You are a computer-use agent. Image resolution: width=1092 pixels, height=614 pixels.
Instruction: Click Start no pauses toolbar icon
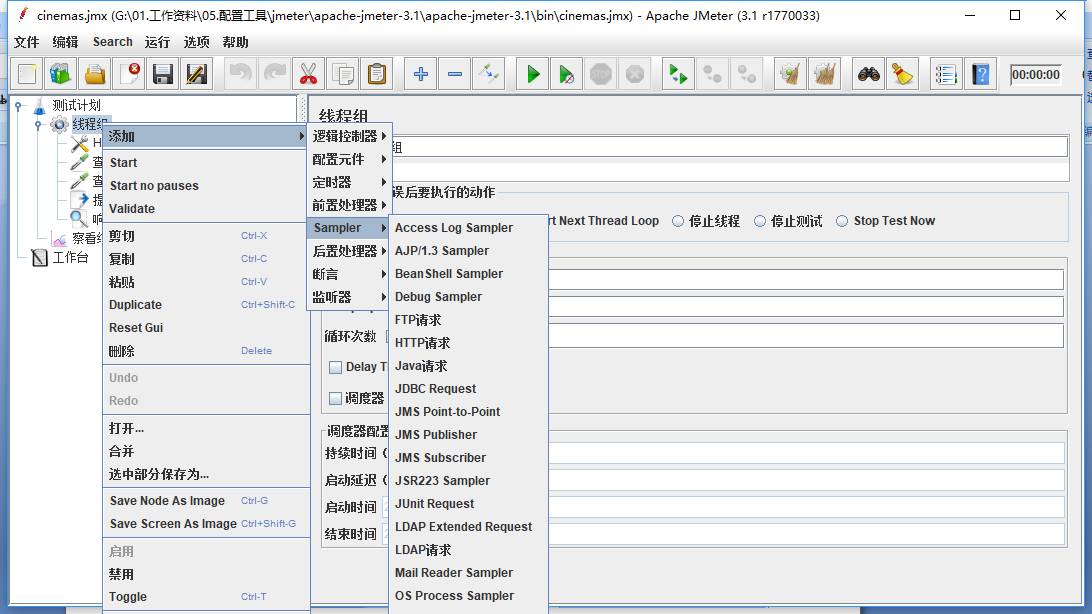(x=567, y=74)
